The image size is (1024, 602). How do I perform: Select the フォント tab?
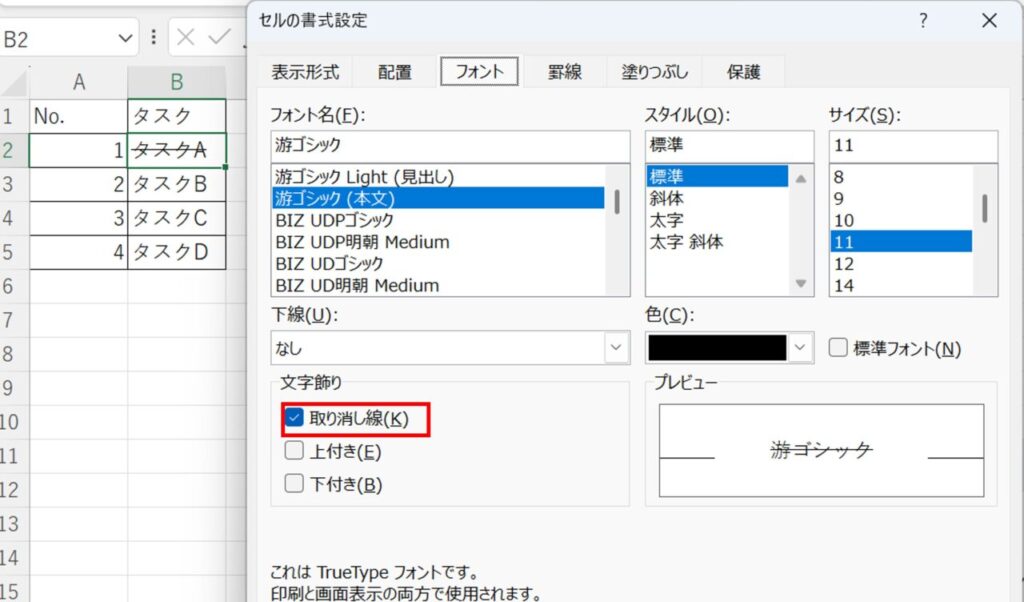tap(479, 71)
